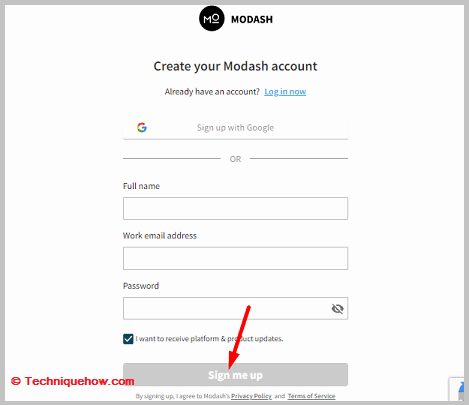Viewport: 469px width, 405px height.
Task: Click the Modash MO logo icon
Action: click(x=212, y=19)
